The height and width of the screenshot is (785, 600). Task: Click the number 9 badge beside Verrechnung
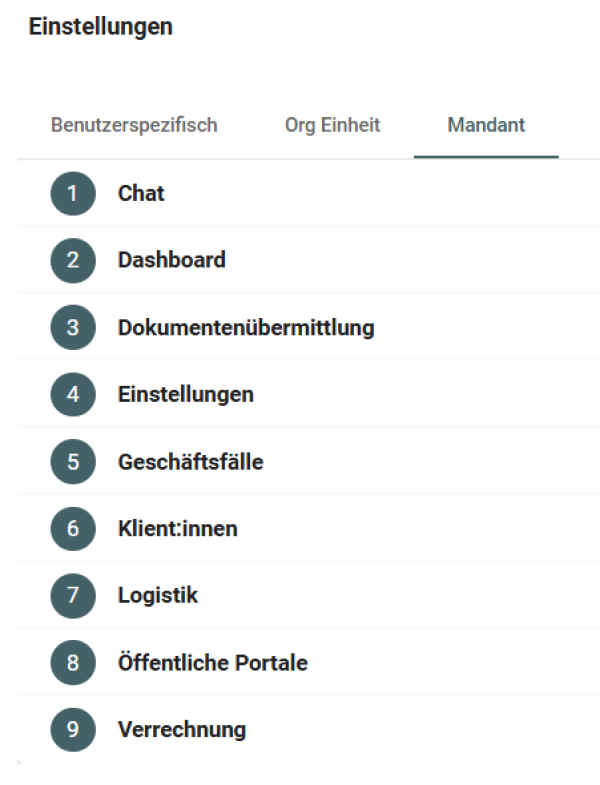(72, 730)
